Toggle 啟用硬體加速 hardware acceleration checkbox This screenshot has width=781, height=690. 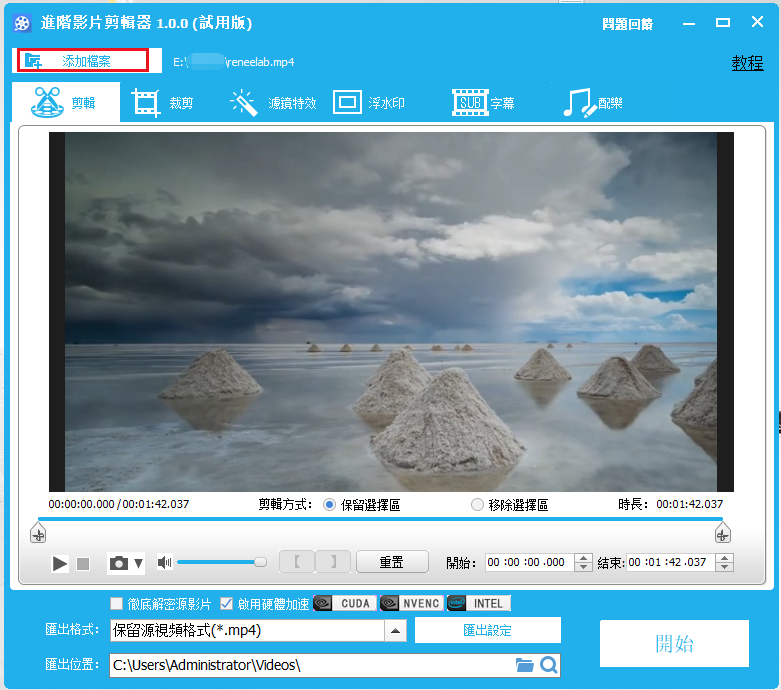click(x=227, y=604)
